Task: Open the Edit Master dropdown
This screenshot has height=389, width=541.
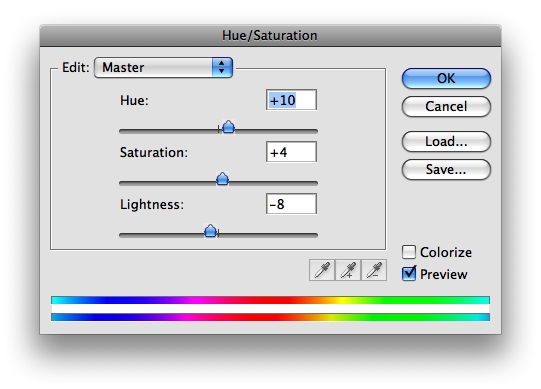Action: pos(164,67)
